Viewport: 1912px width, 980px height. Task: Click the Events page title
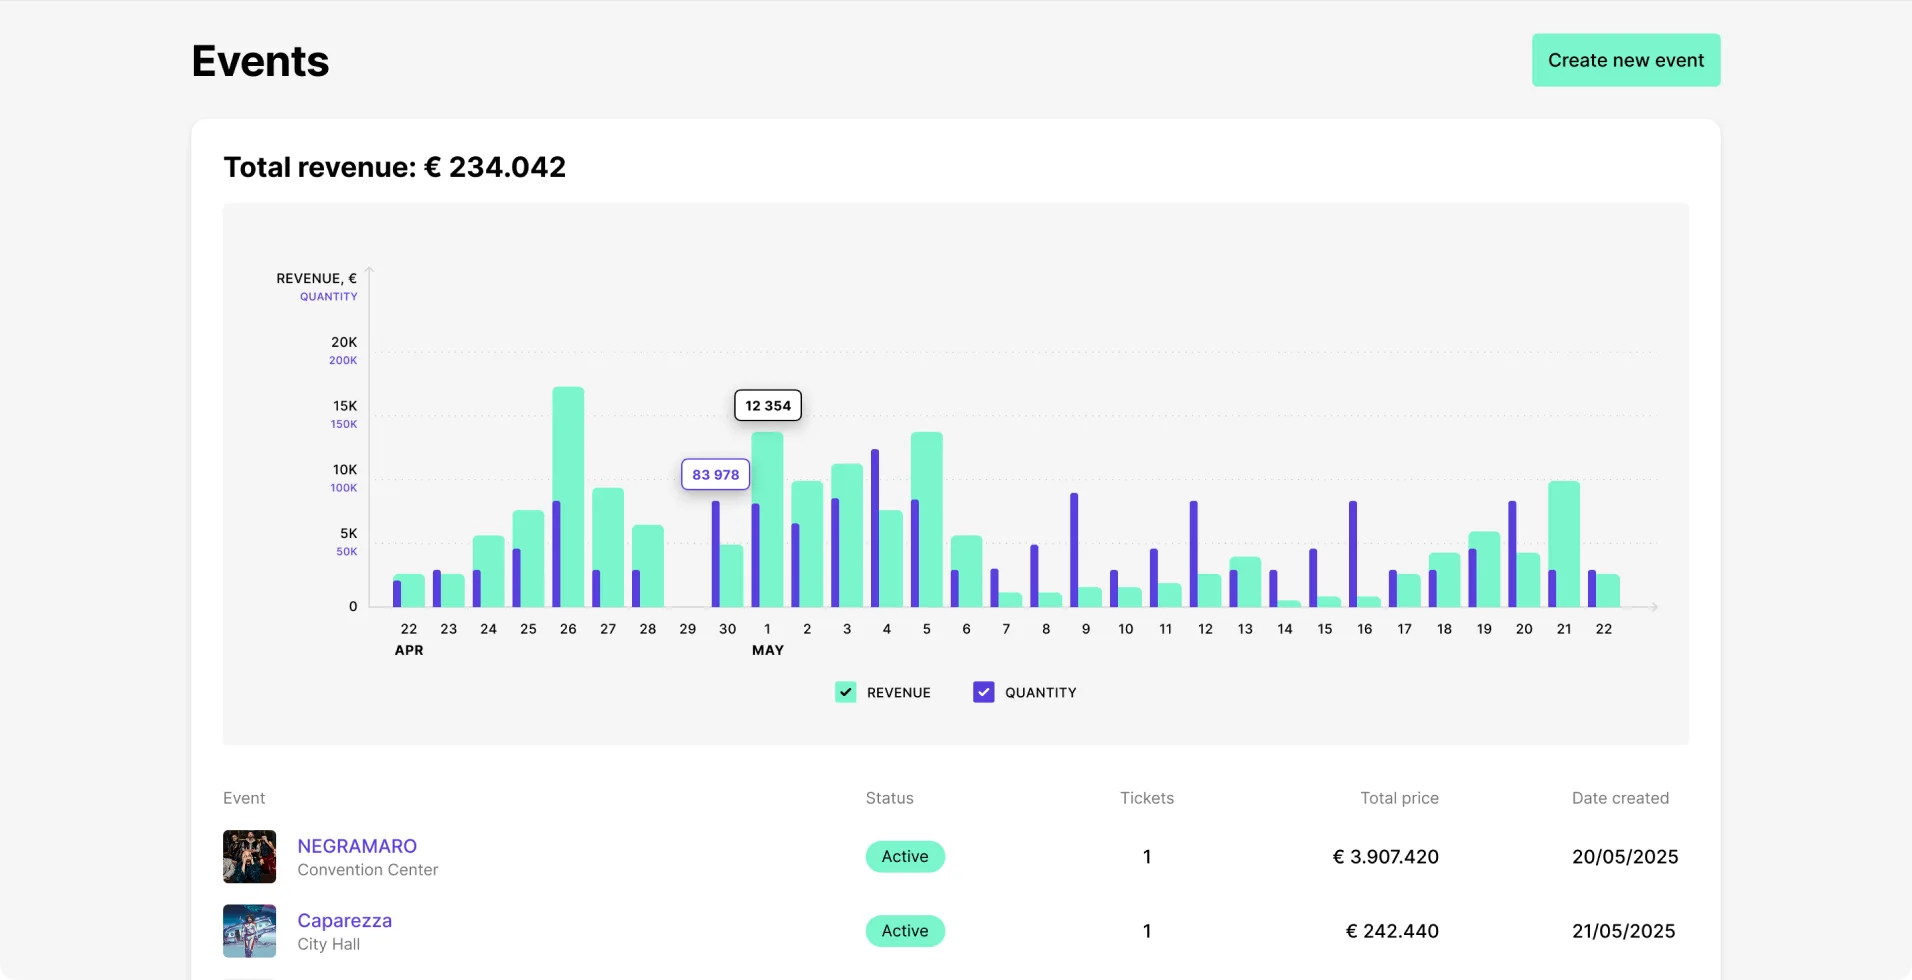[x=260, y=61]
